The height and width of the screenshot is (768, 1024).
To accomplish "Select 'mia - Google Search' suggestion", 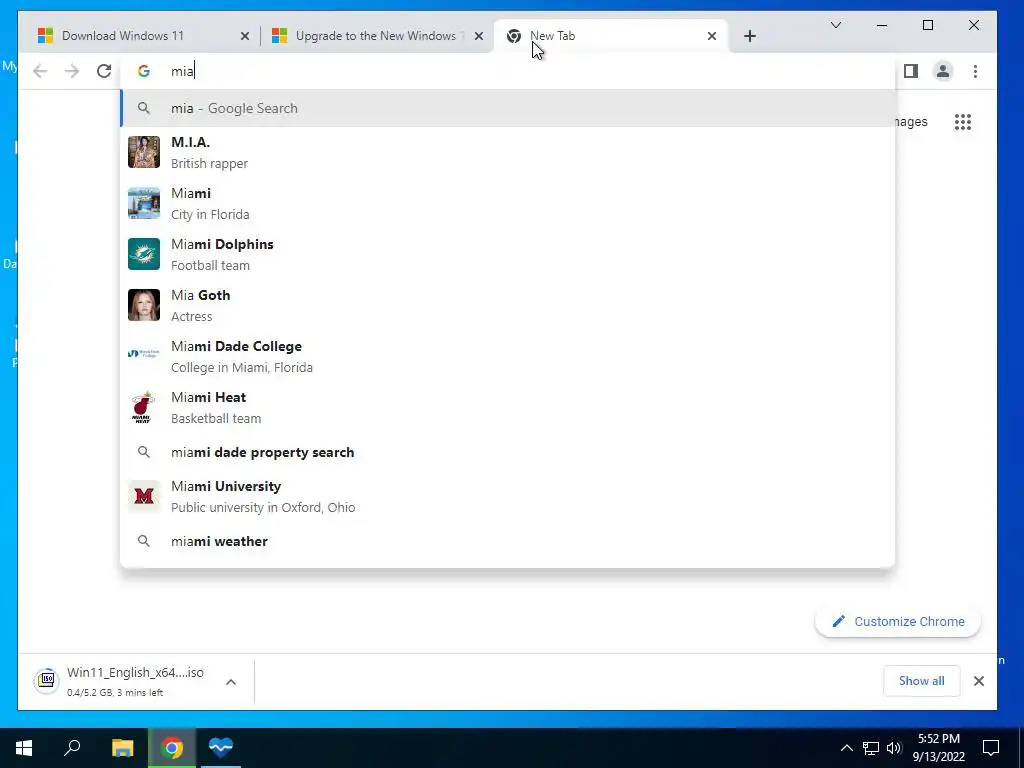I will click(507, 108).
